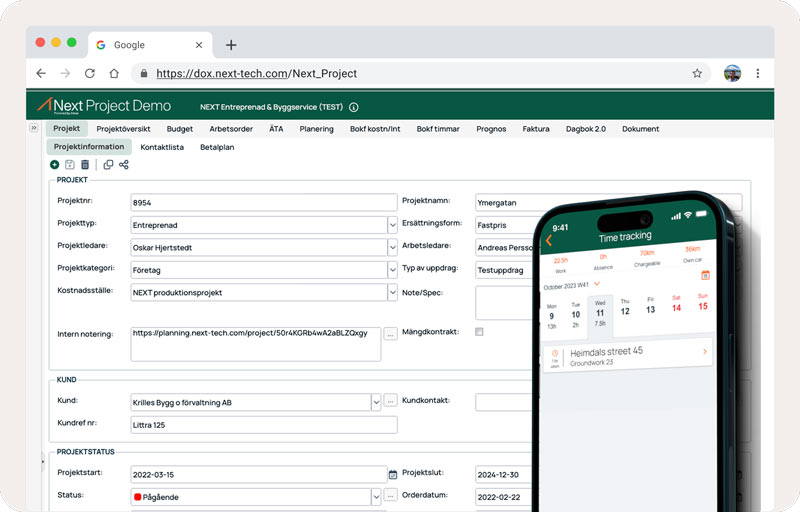Tap the calendar icon in Time tracking

coord(705,275)
